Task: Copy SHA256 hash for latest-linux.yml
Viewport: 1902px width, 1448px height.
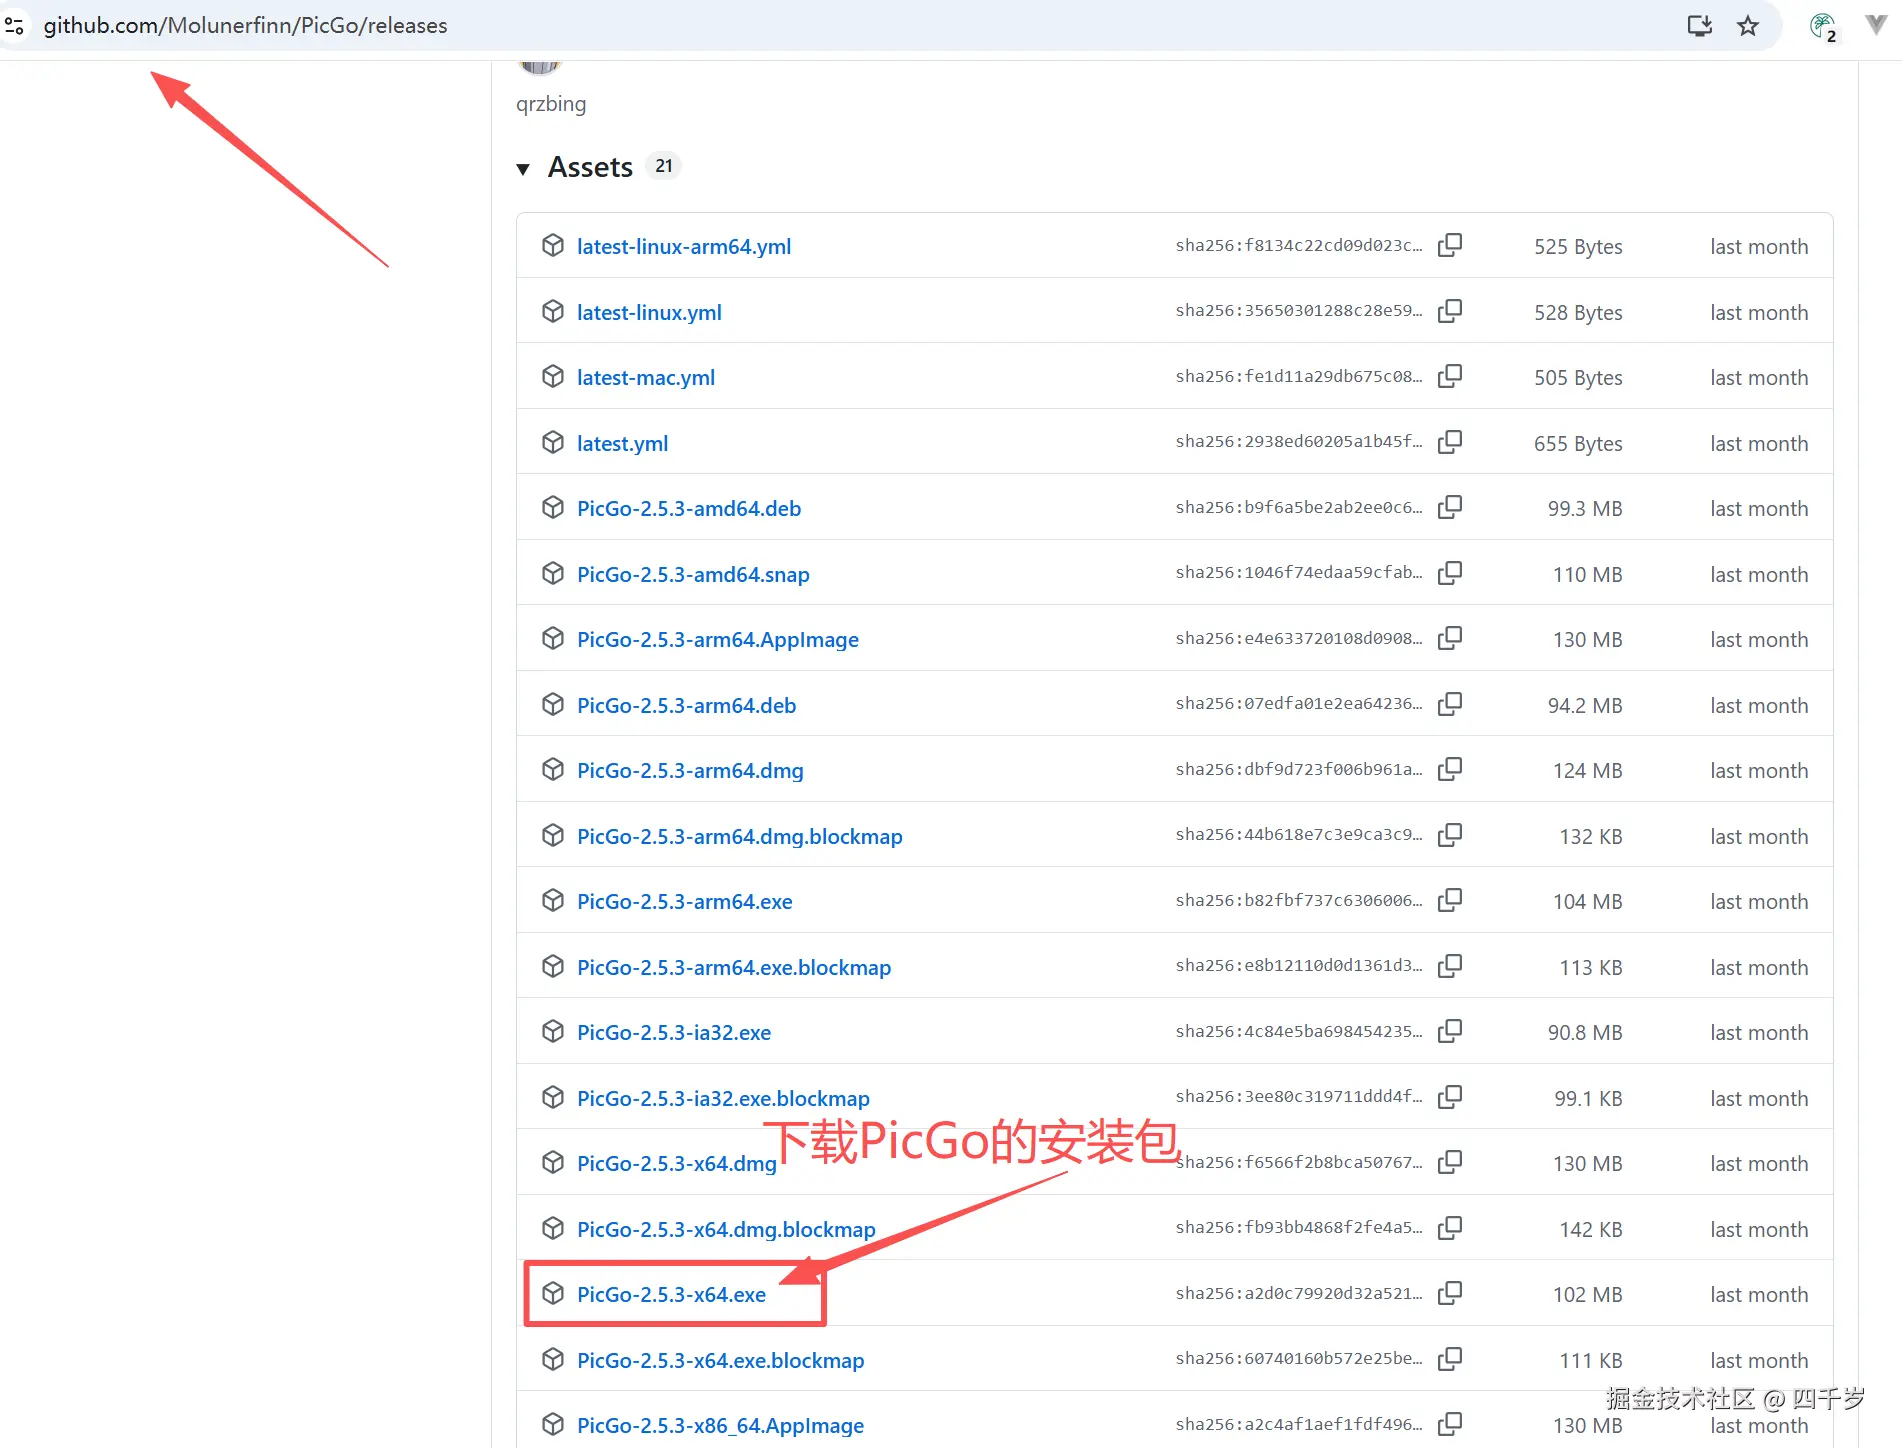Action: click(x=1449, y=312)
